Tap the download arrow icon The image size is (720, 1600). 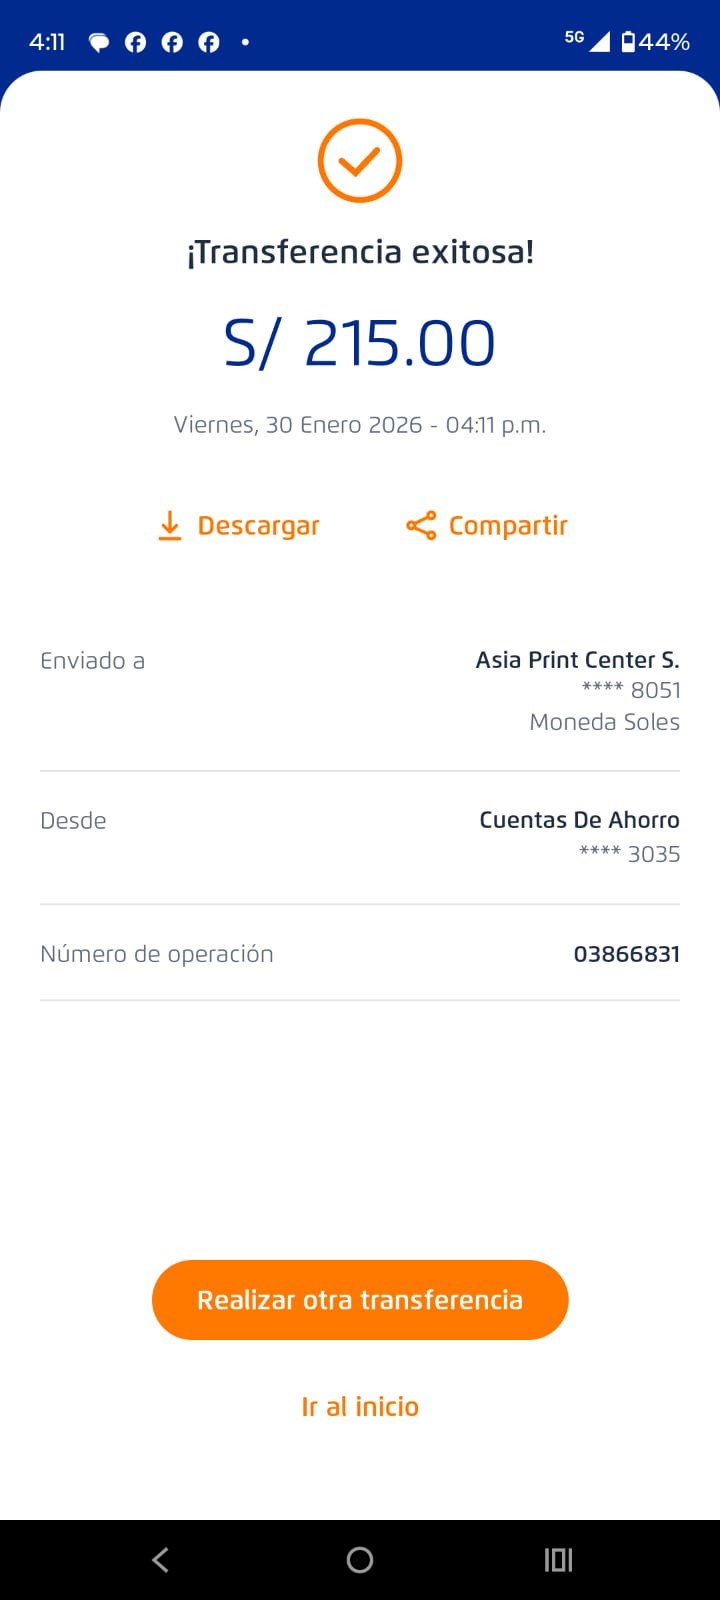[x=170, y=525]
